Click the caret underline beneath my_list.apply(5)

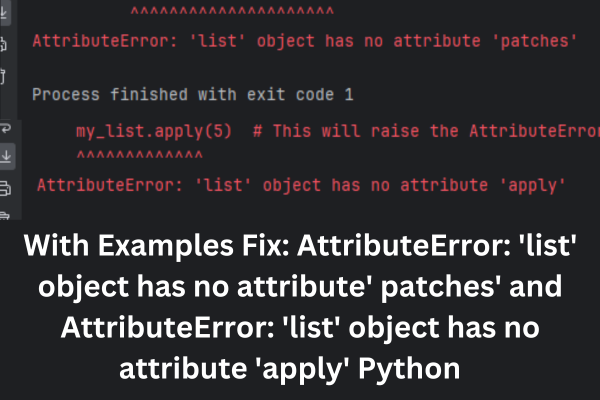click(140, 155)
